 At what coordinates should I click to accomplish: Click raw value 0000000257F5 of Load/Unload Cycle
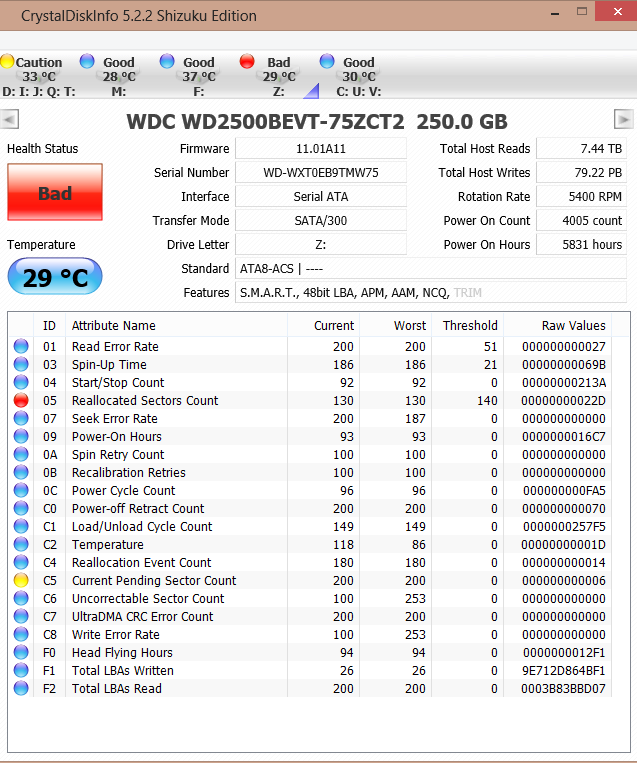[x=564, y=527]
